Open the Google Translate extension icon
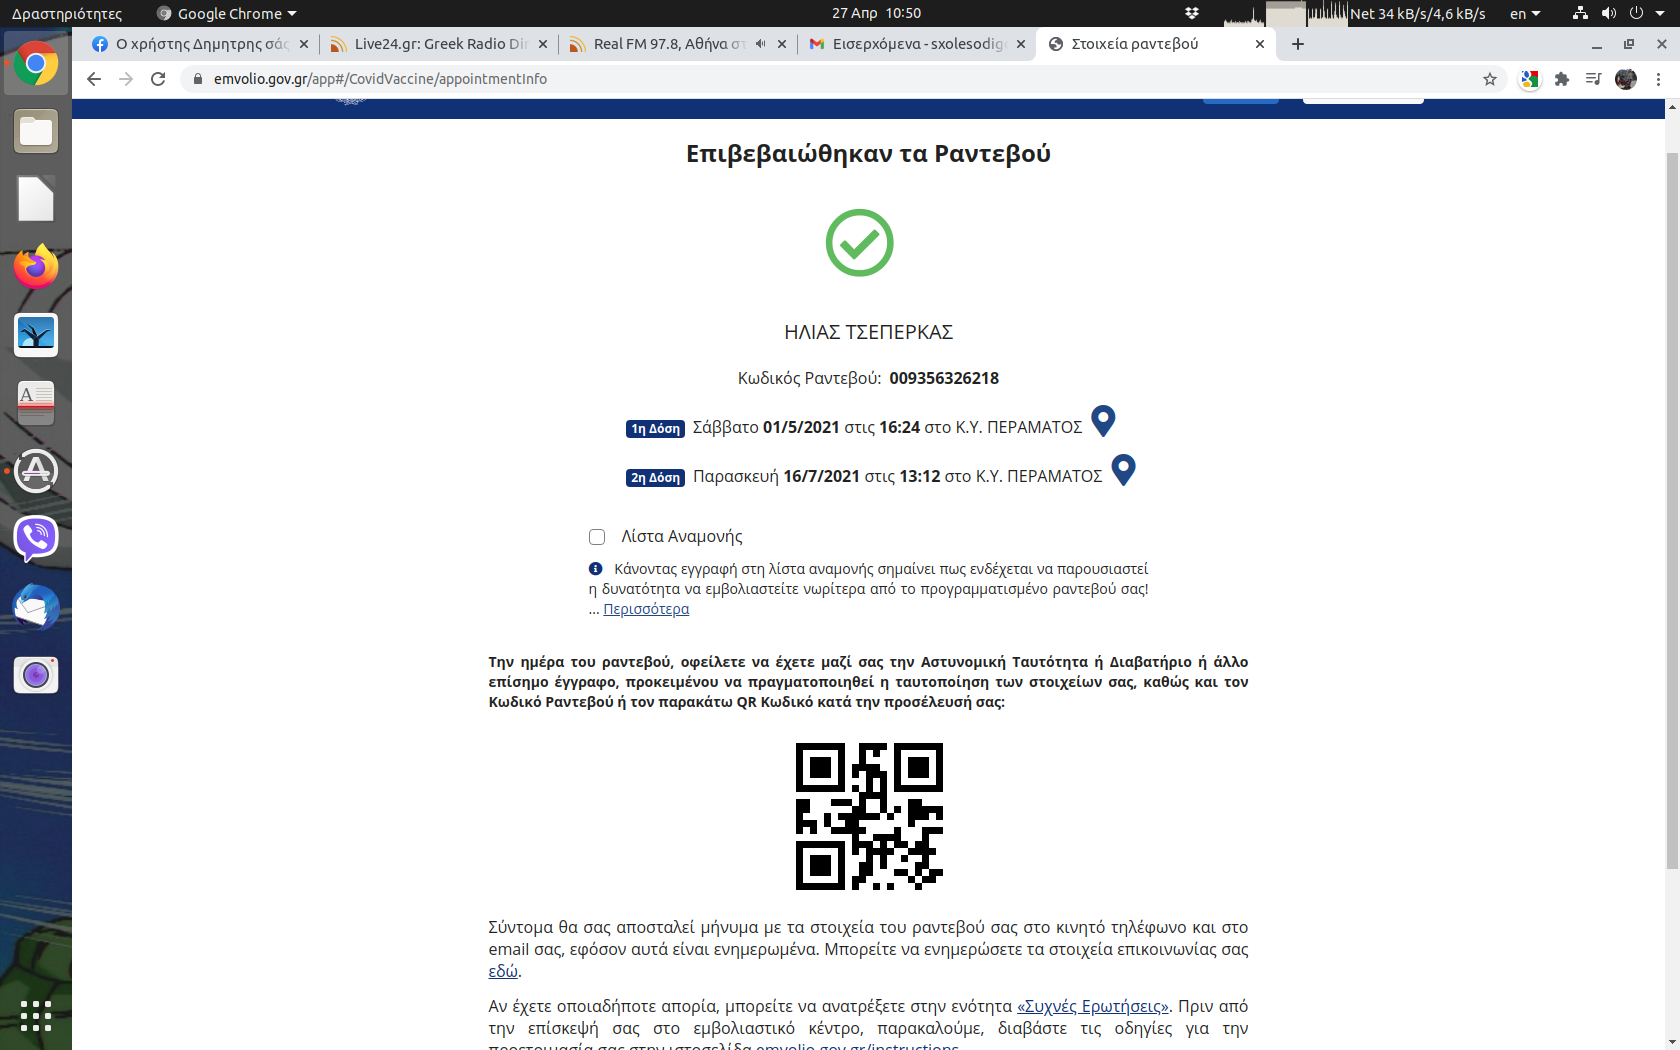The width and height of the screenshot is (1680, 1050). pyautogui.click(x=1530, y=79)
